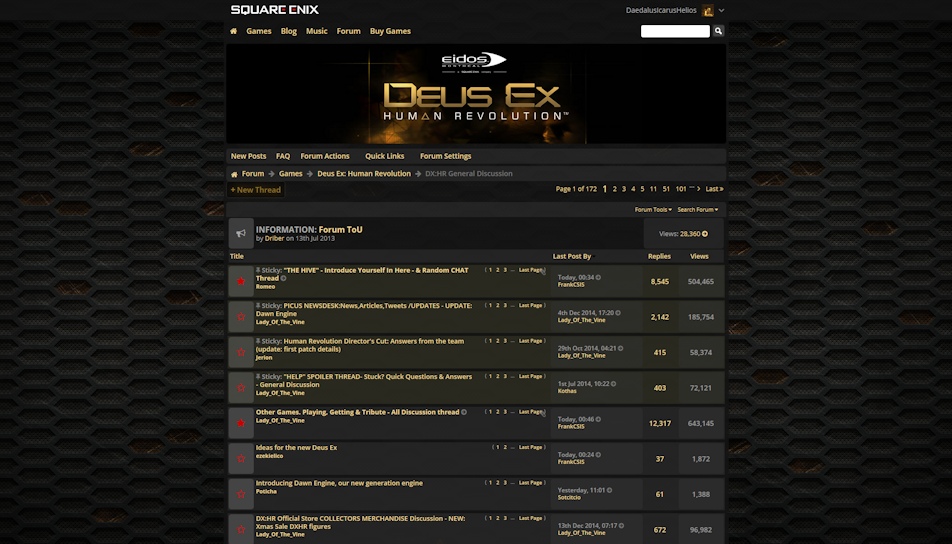This screenshot has height=544, width=952.
Task: Click star icon for Official Store COLLECTORS thread
Action: click(x=241, y=529)
